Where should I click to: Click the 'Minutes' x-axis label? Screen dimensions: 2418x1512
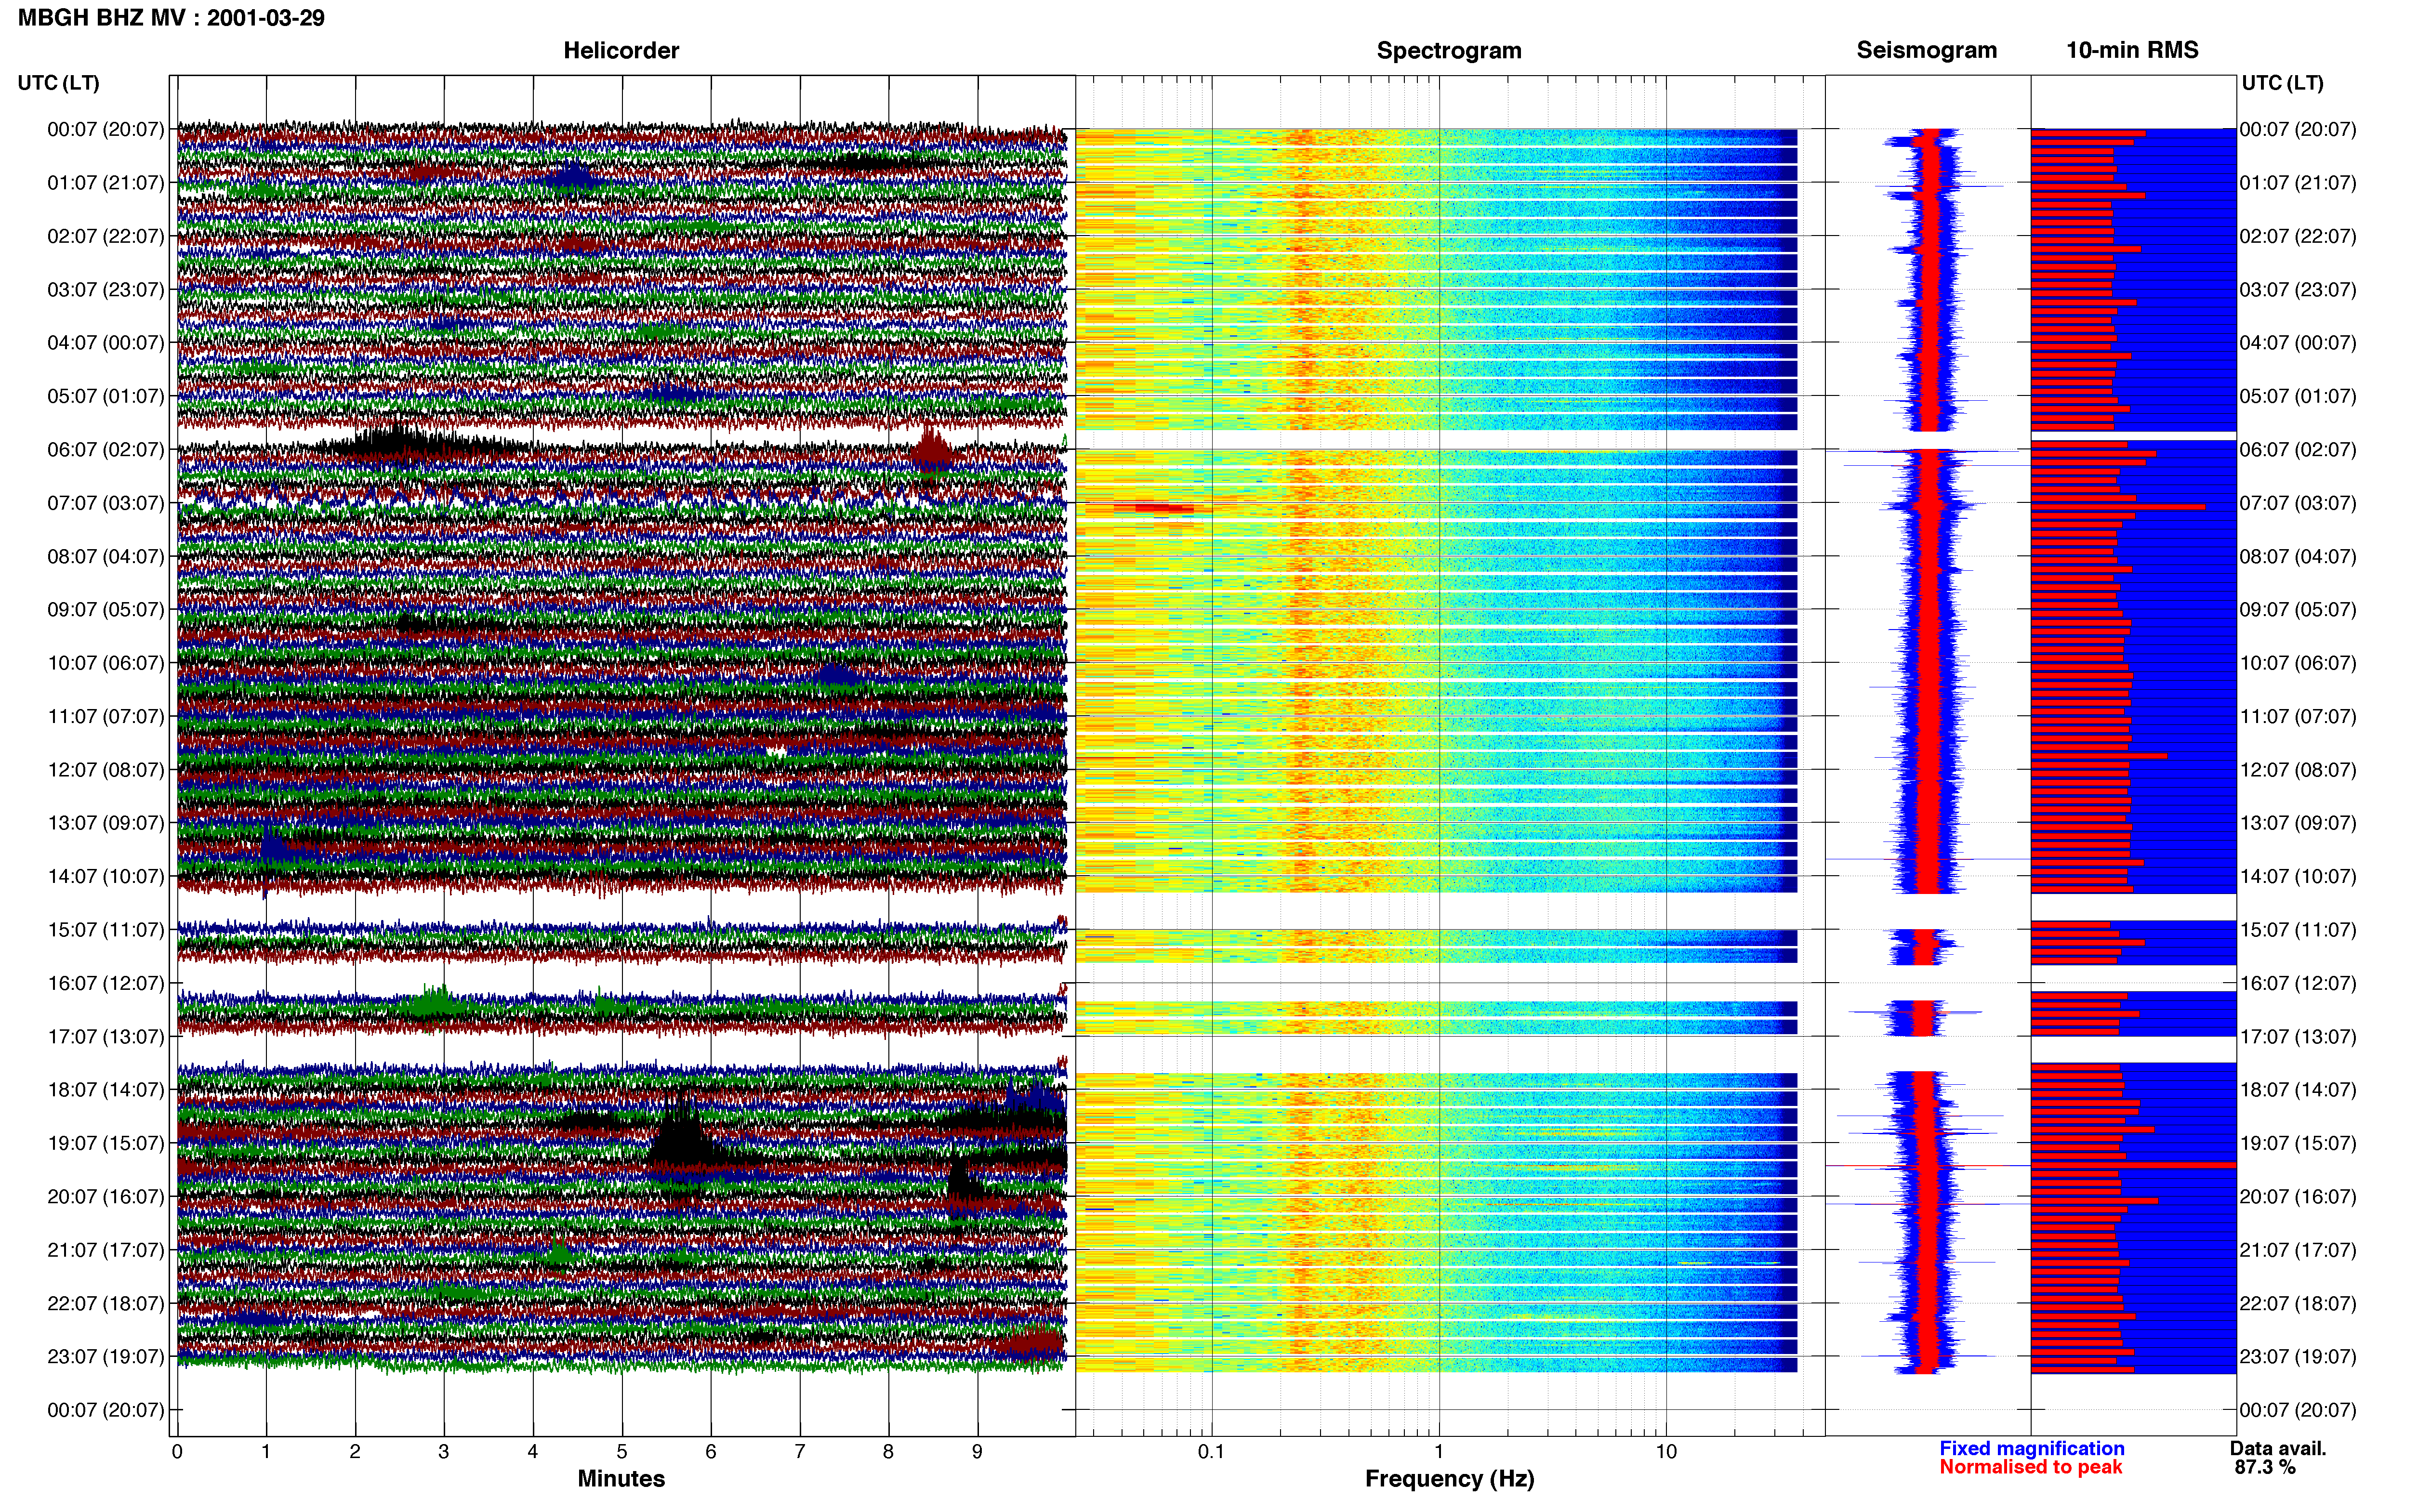click(x=621, y=1479)
